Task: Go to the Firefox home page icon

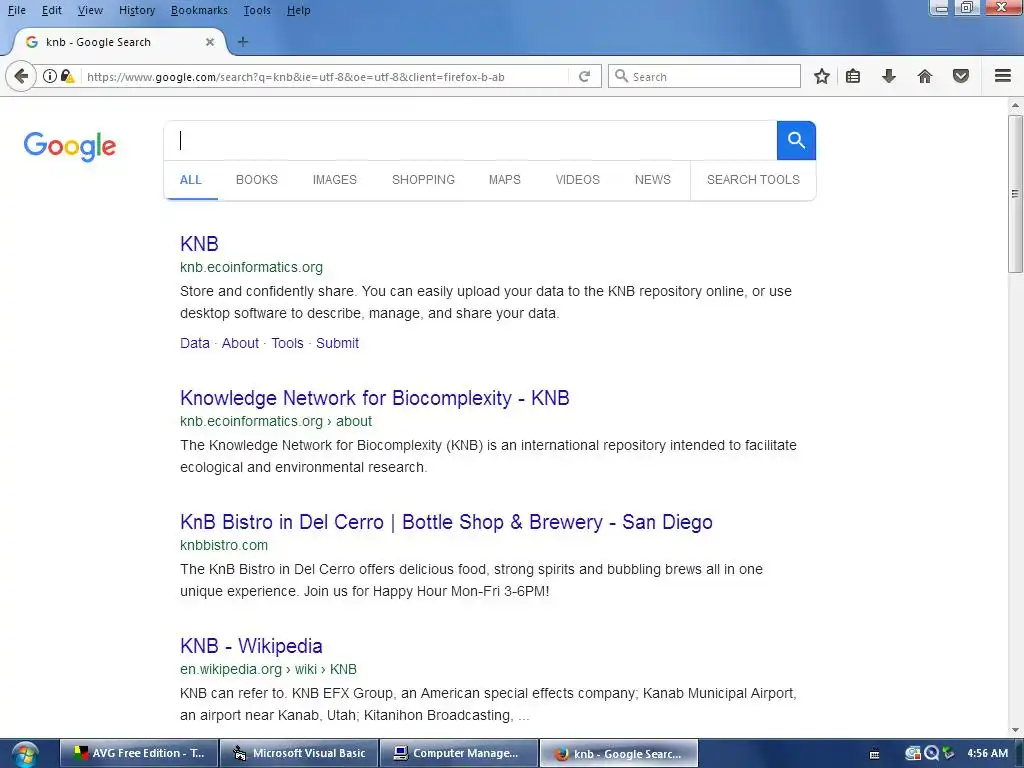Action: tap(925, 76)
